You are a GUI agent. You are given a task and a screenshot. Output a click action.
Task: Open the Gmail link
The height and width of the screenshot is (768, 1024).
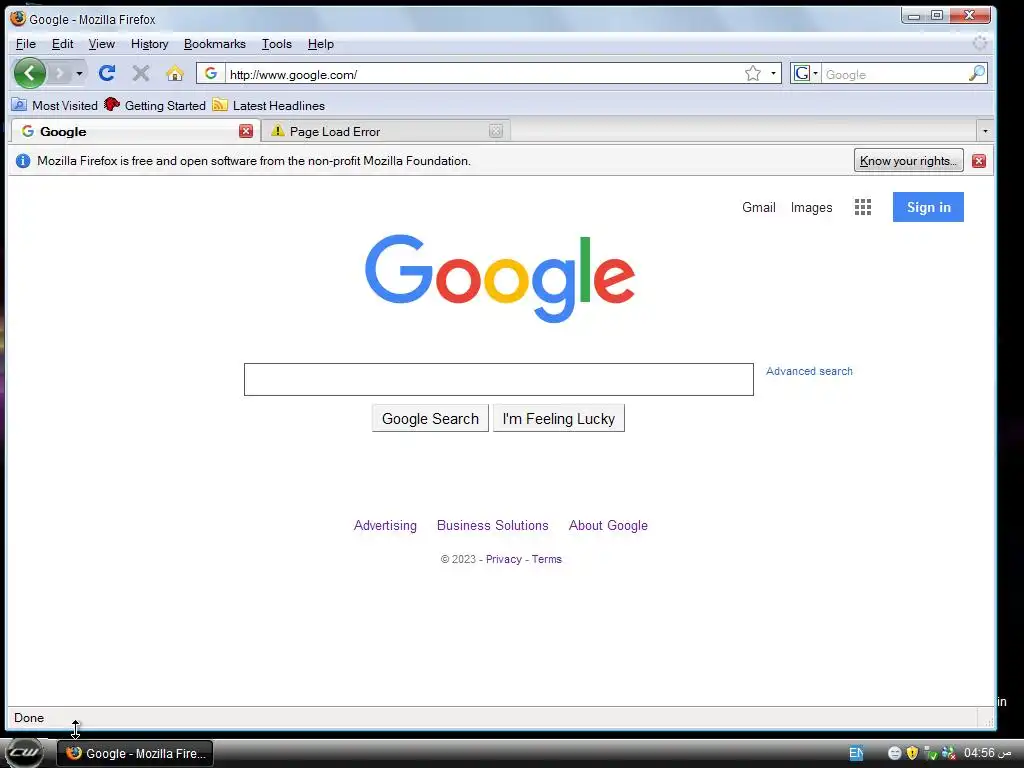pyautogui.click(x=758, y=207)
